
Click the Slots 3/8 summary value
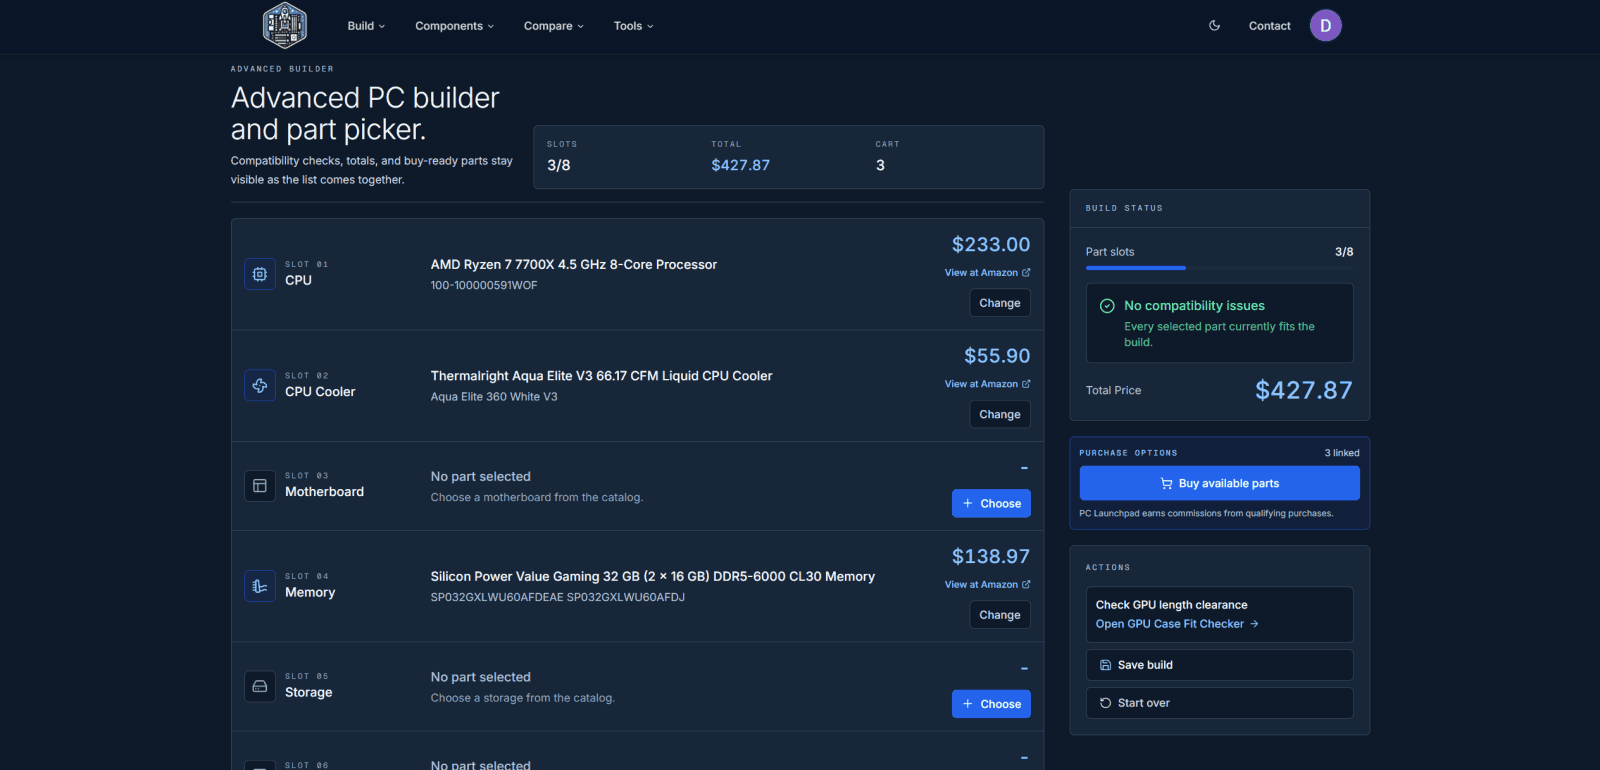pos(559,165)
